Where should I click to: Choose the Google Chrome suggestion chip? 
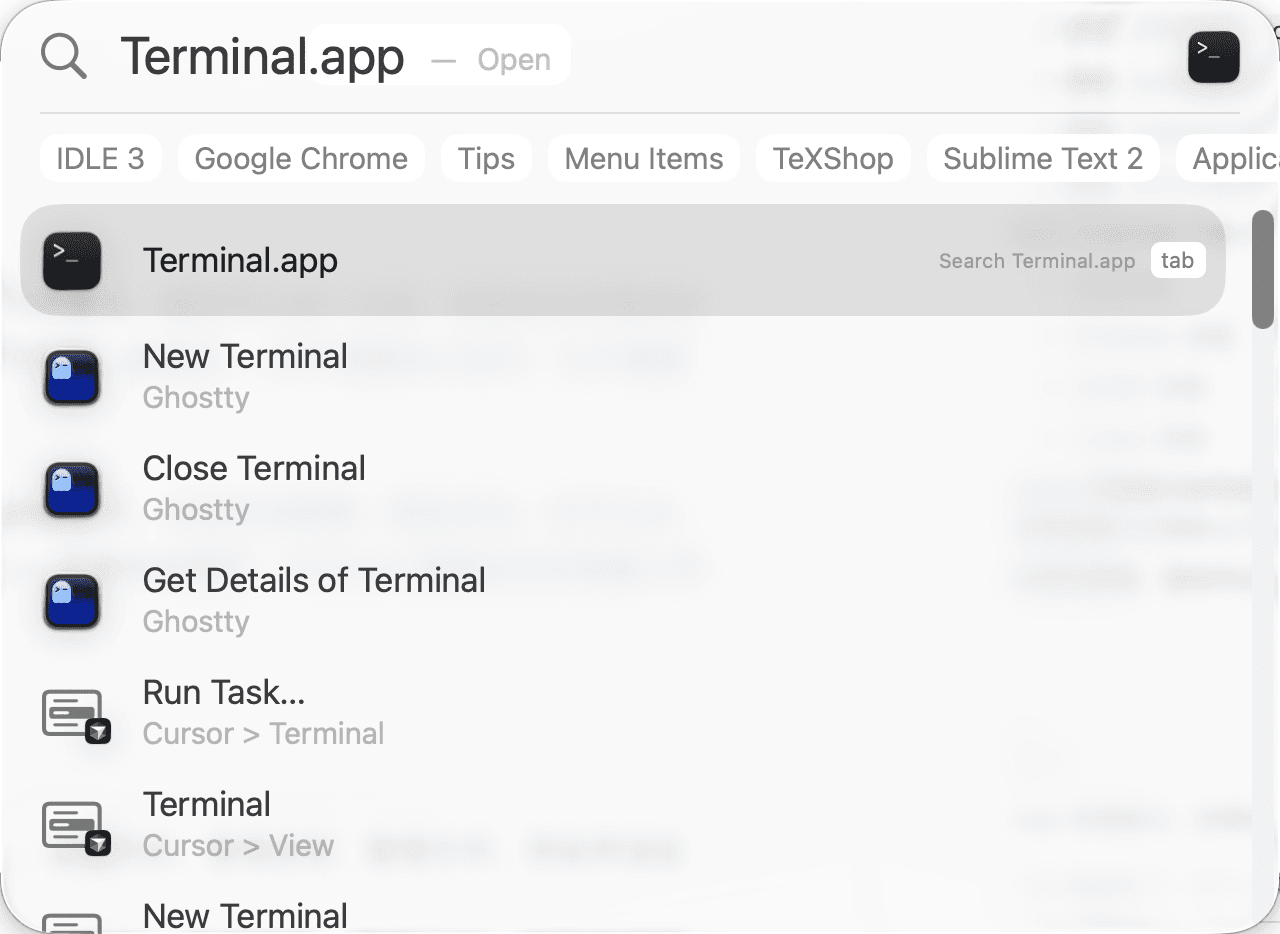point(300,157)
